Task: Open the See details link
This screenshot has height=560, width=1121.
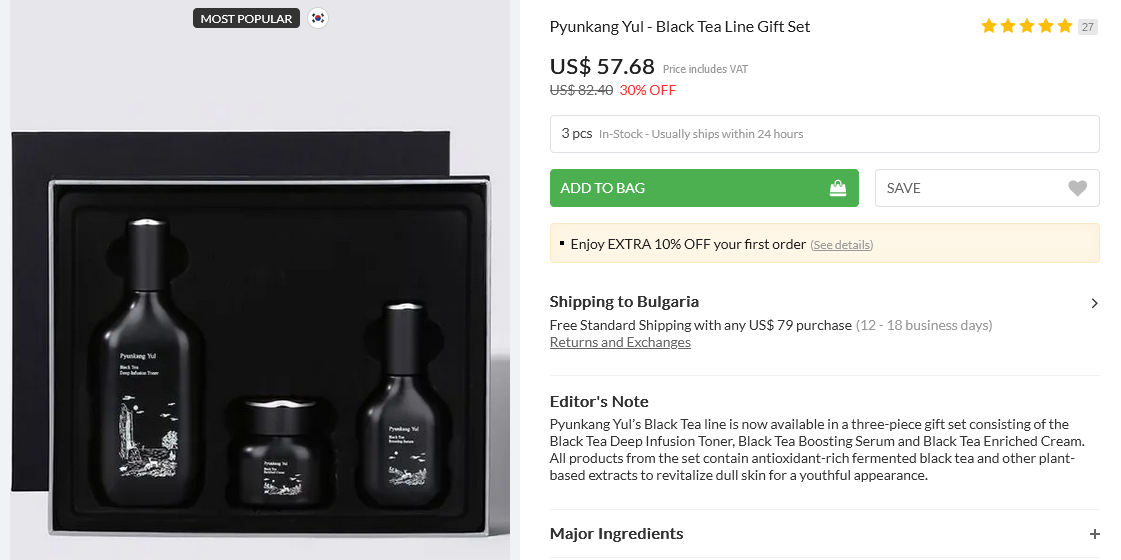Action: (841, 245)
